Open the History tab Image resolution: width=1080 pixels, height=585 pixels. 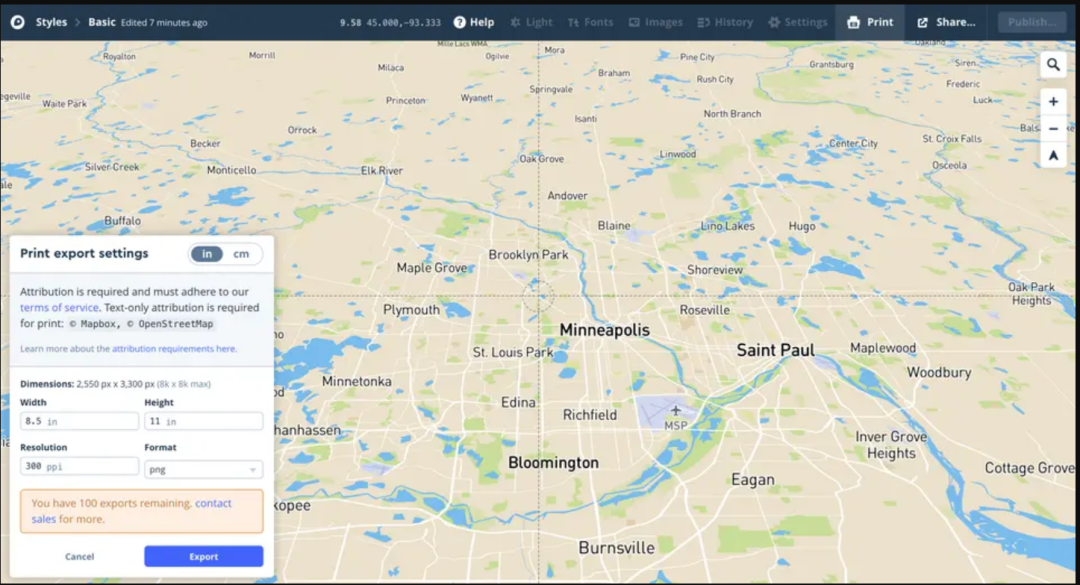point(725,22)
